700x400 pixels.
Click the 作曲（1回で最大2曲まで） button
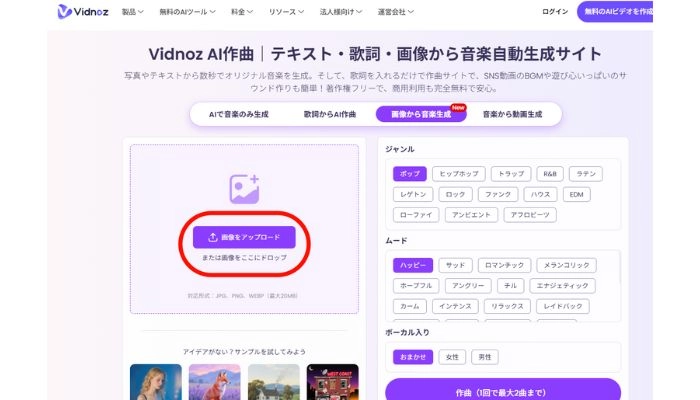503,391
